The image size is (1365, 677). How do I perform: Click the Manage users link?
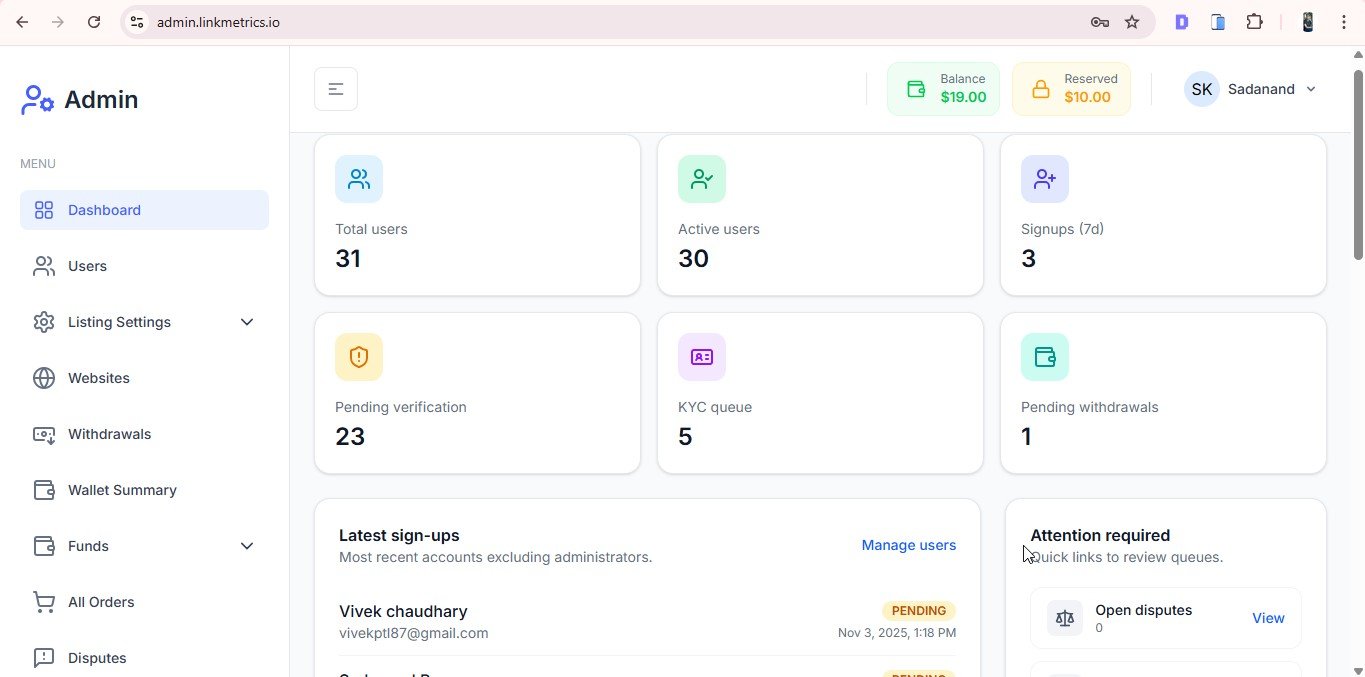point(908,545)
